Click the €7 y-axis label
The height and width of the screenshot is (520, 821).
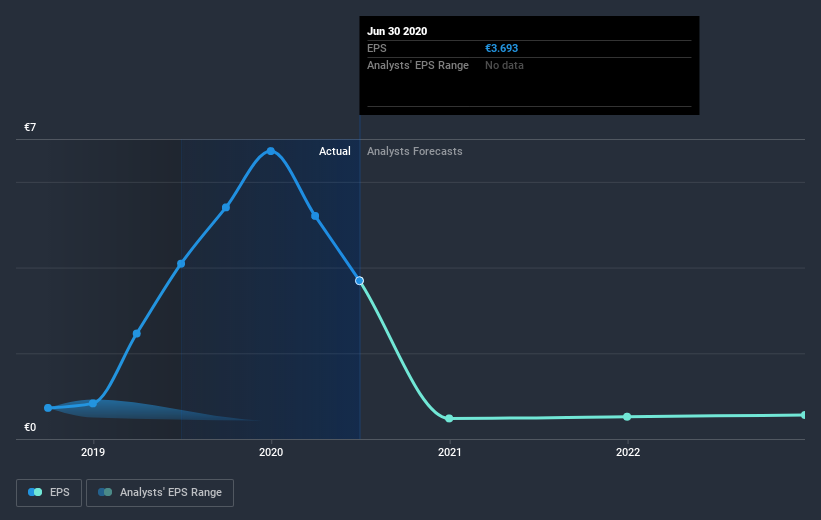30,127
